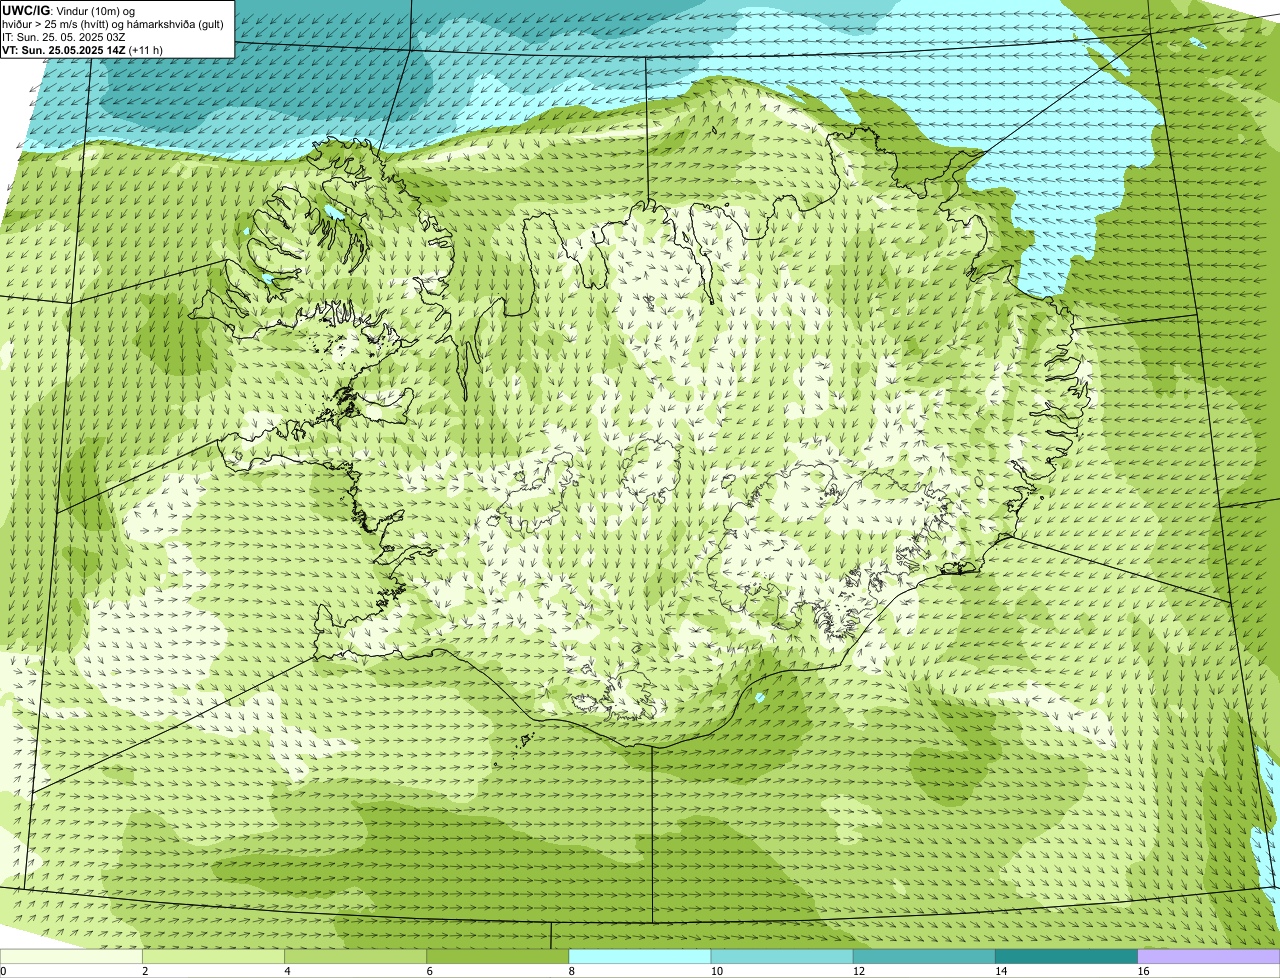Click the medium green 4–6 legend swatch
The image size is (1280, 978).
355,957
